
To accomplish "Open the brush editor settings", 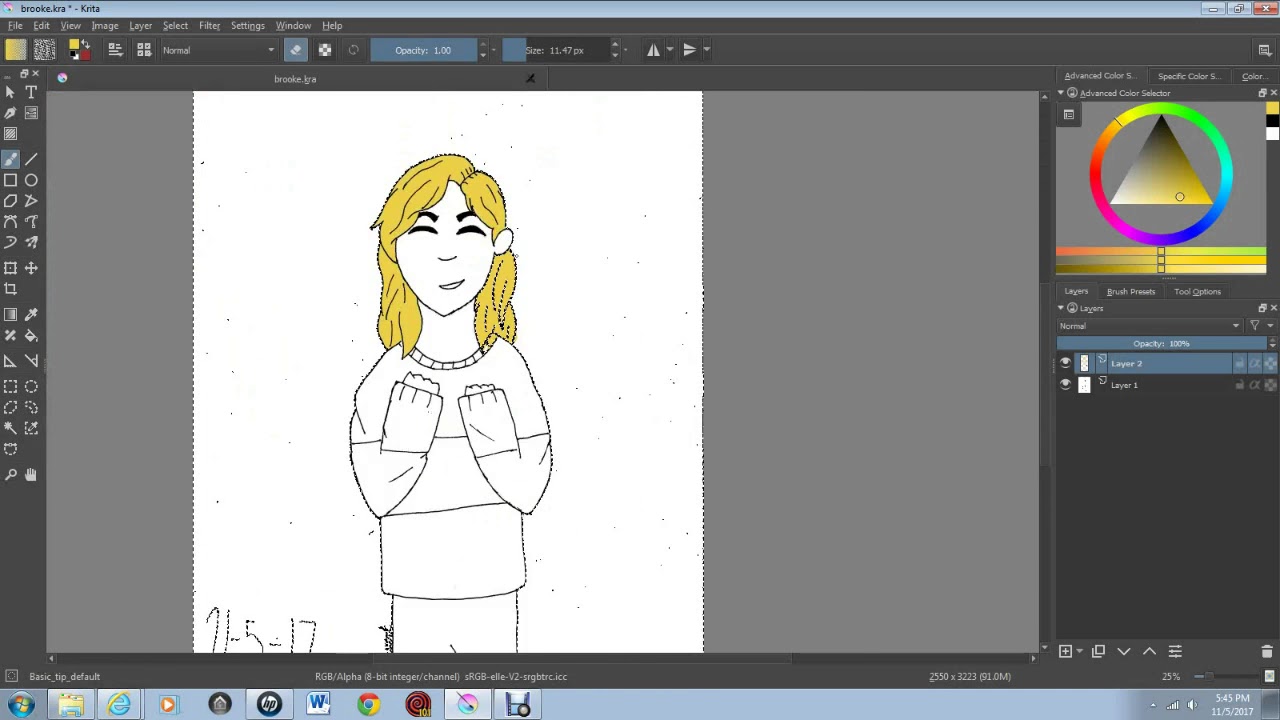I will (x=115, y=50).
